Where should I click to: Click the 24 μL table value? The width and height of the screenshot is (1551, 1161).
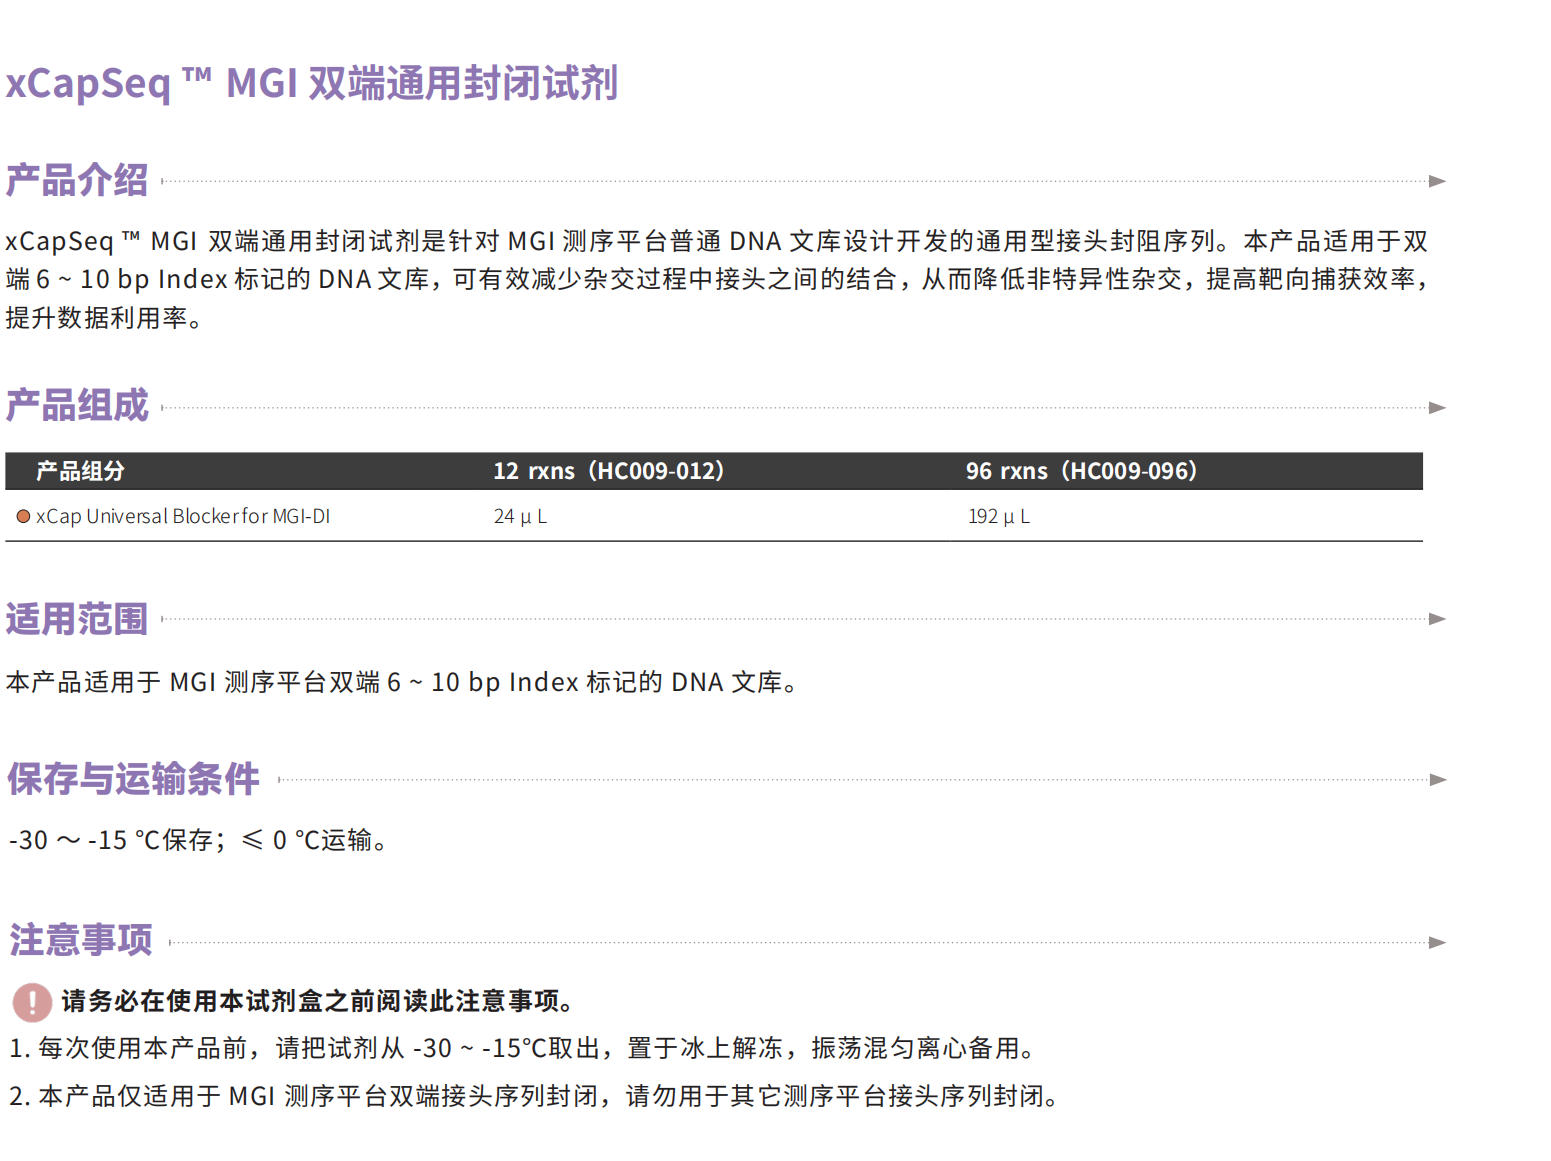520,516
